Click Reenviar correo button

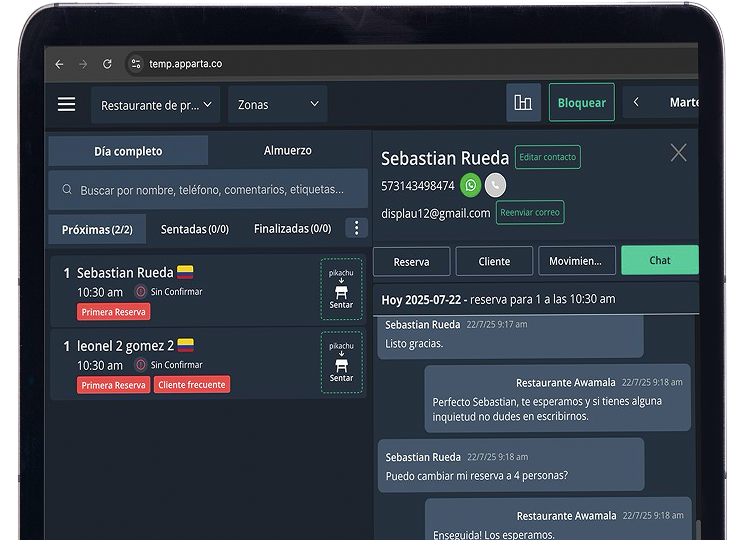click(x=530, y=212)
